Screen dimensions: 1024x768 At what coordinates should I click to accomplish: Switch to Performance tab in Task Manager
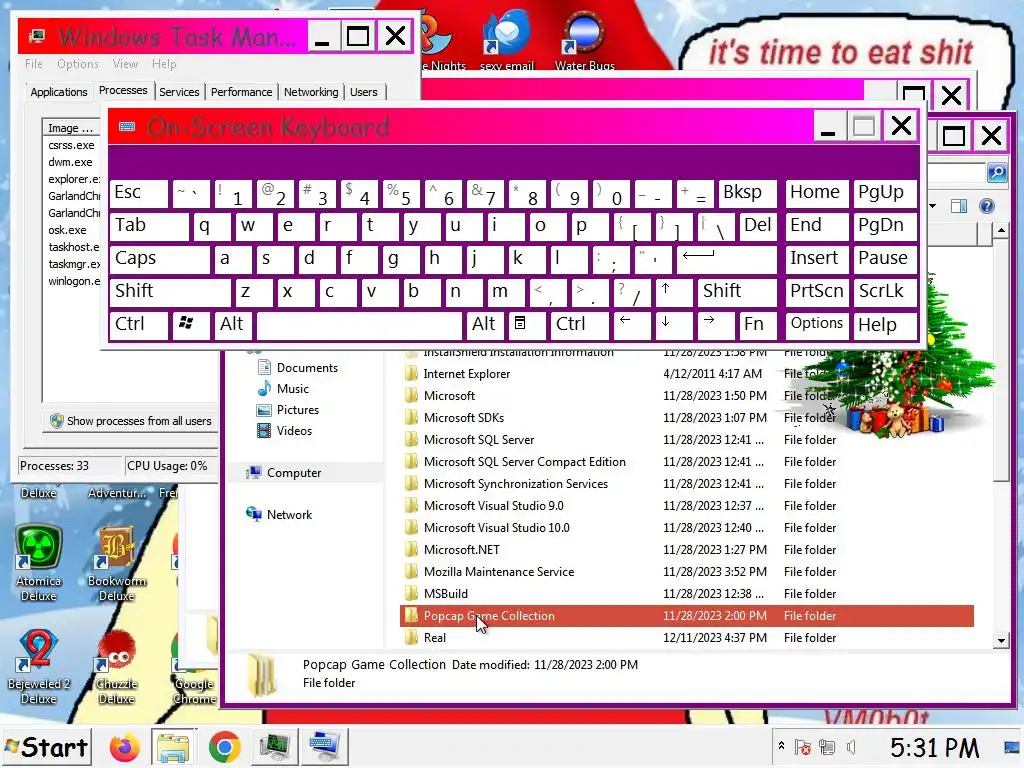point(241,92)
